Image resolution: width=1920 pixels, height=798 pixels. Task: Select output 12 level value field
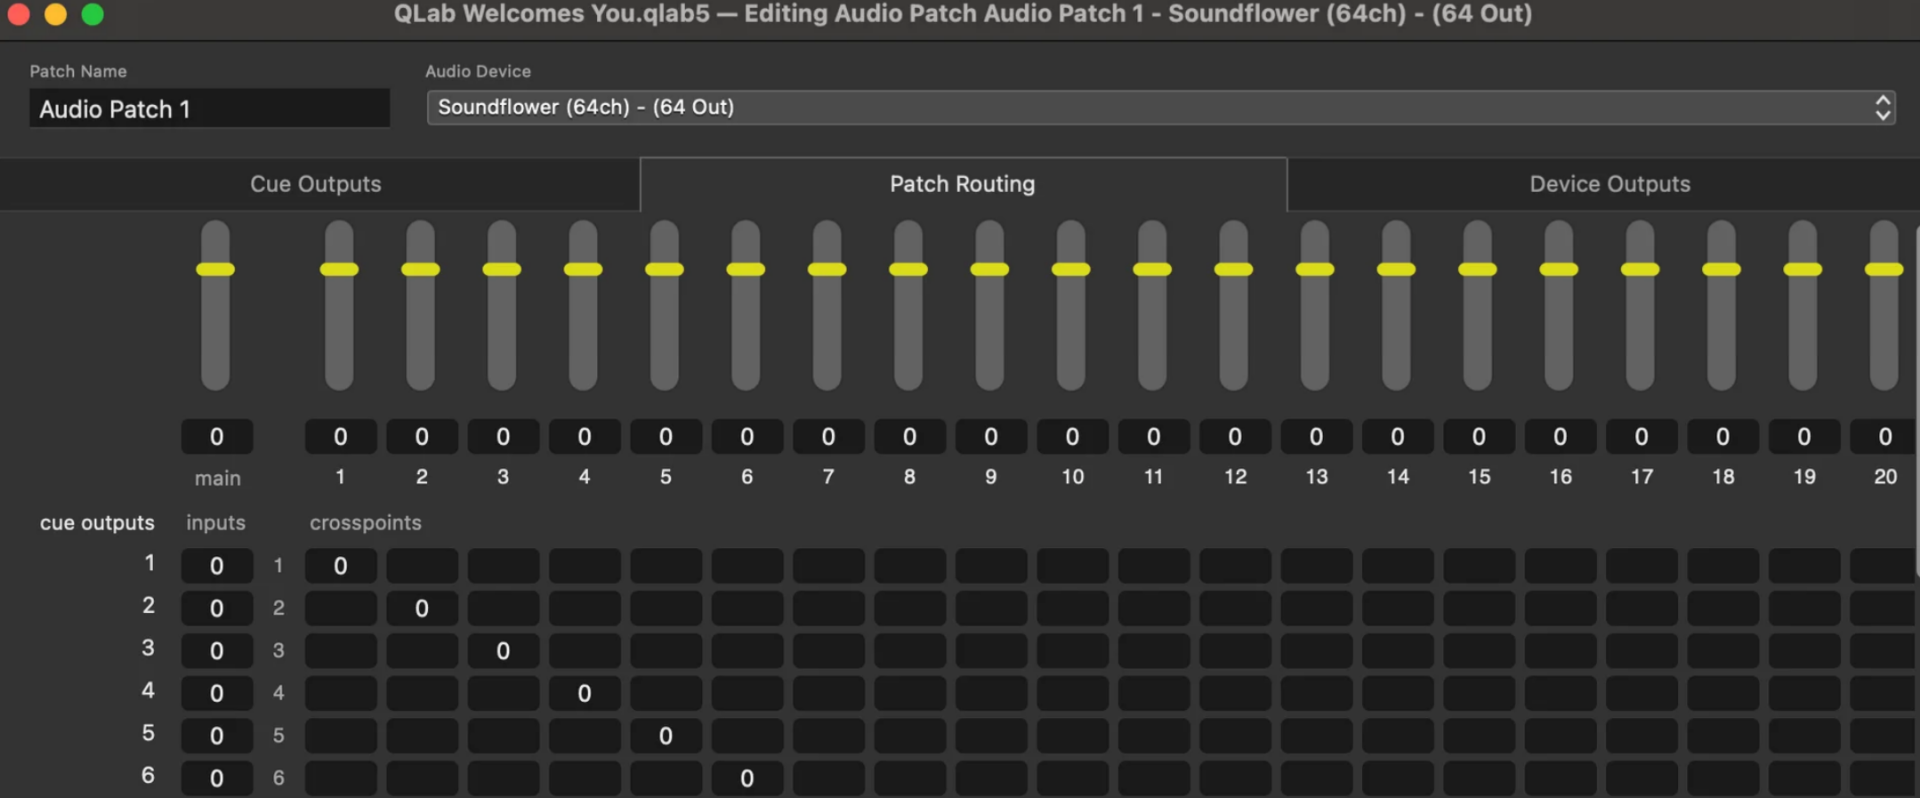(x=1235, y=437)
